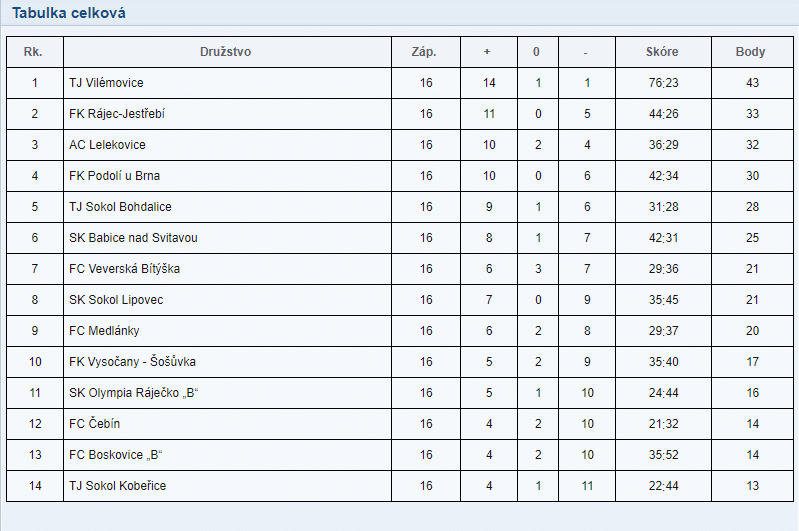The image size is (799, 531).
Task: Open TJ Sokol Kobeřice team entry
Action: pyautogui.click(x=117, y=486)
